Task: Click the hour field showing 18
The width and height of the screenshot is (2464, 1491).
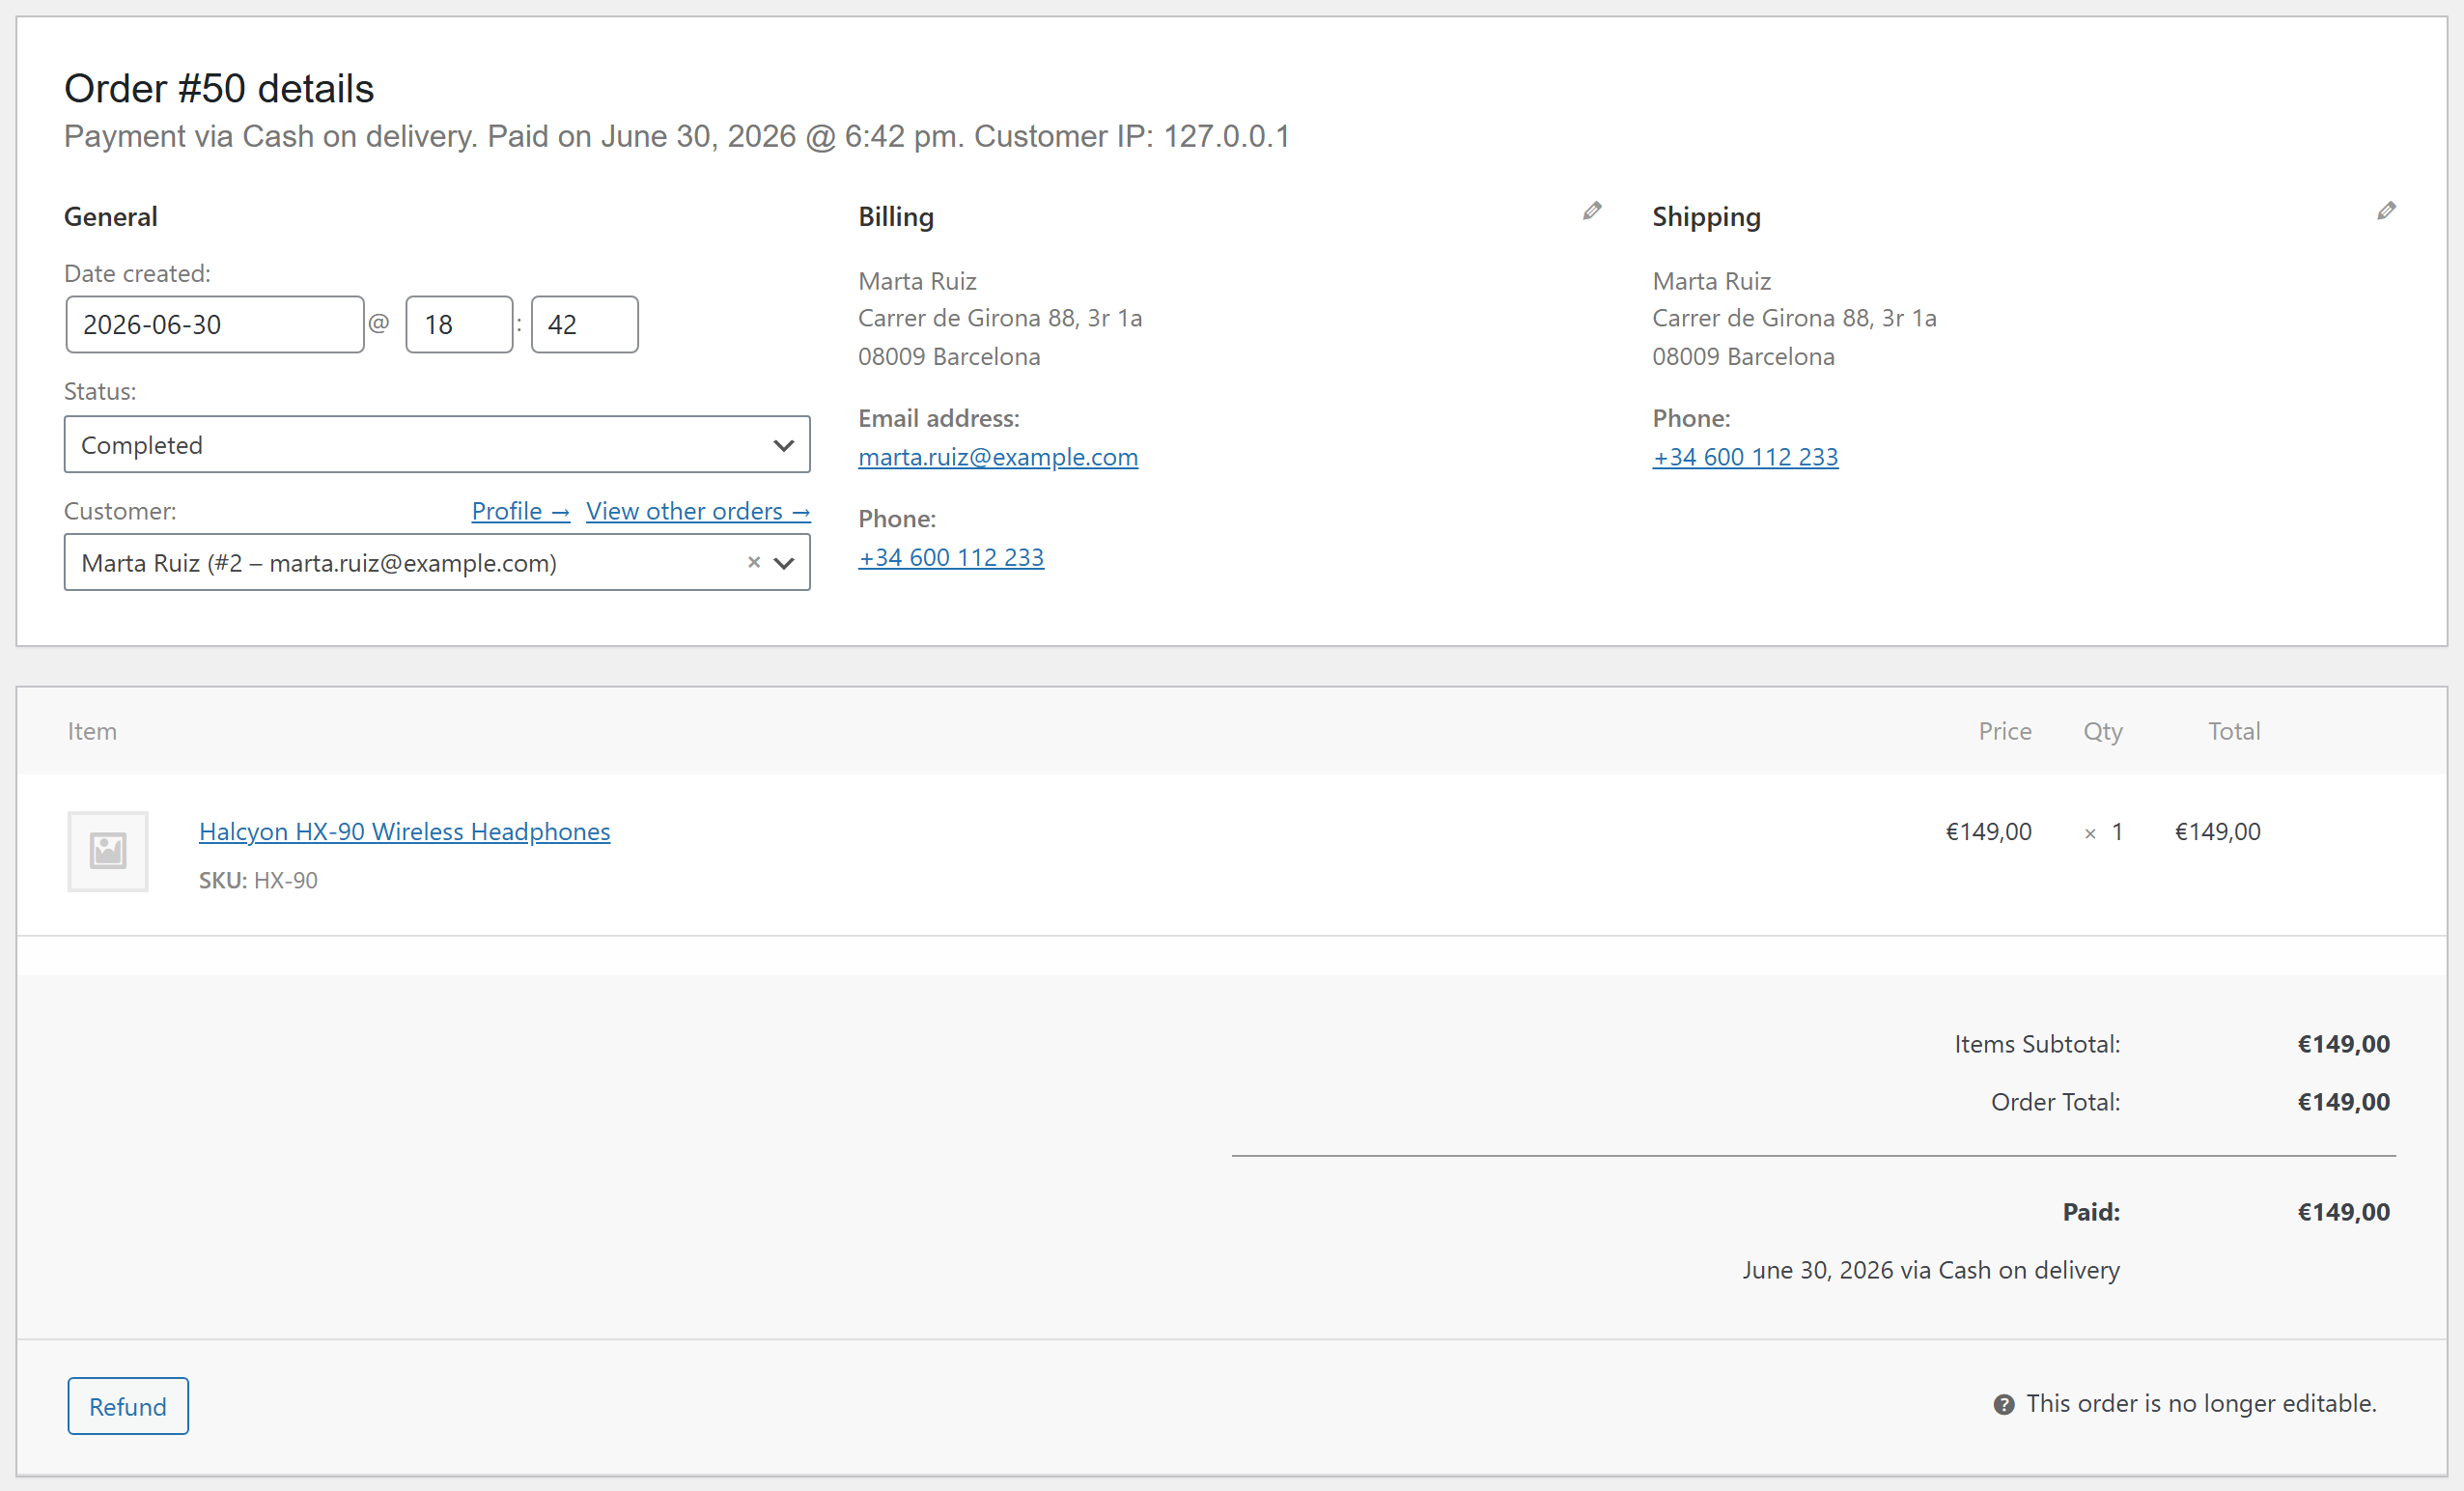Action: pyautogui.click(x=459, y=325)
